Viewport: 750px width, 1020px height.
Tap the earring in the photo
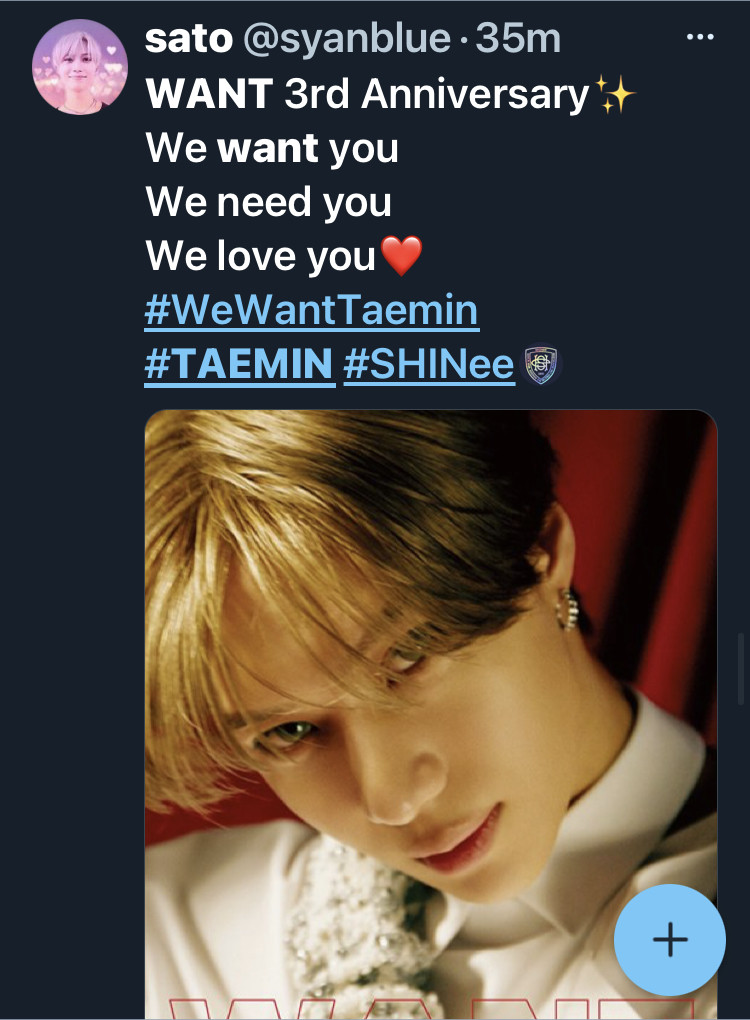pos(568,610)
